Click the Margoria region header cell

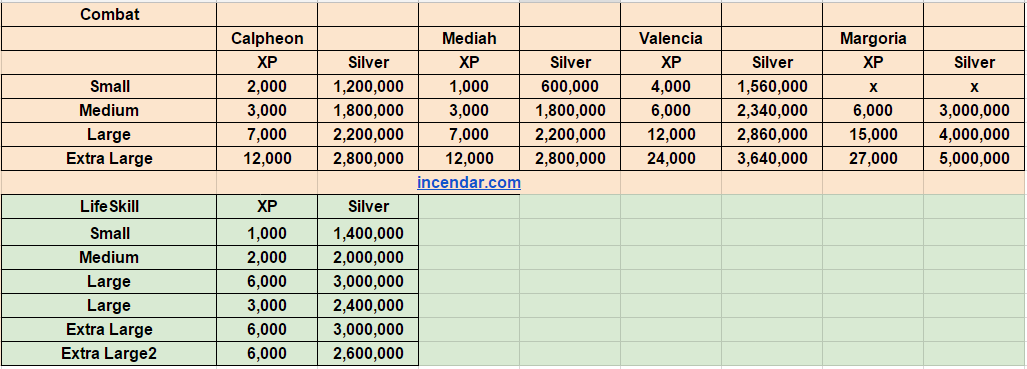pos(873,39)
